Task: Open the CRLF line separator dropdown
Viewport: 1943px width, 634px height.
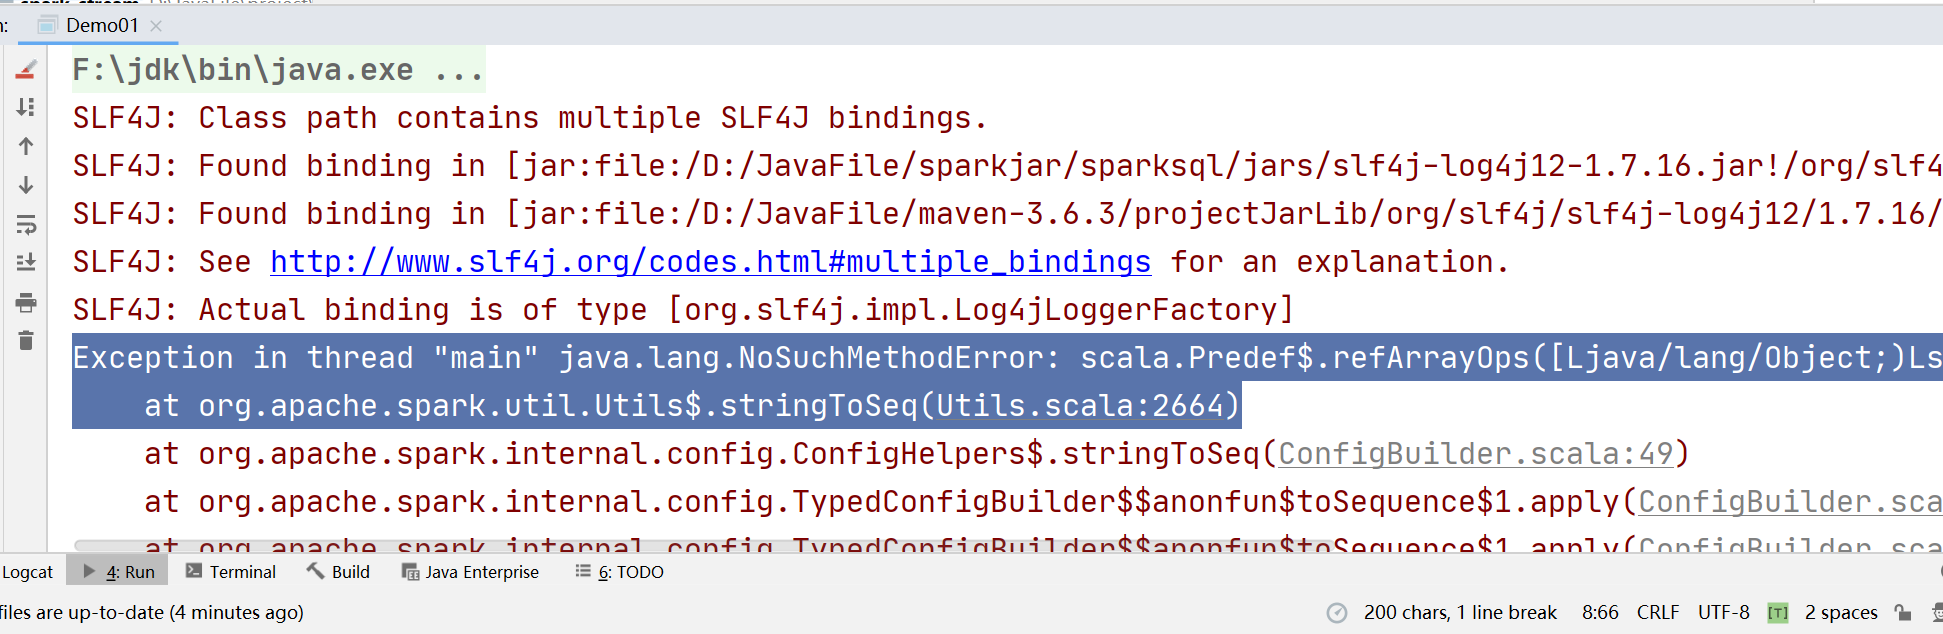Action: pyautogui.click(x=1658, y=612)
